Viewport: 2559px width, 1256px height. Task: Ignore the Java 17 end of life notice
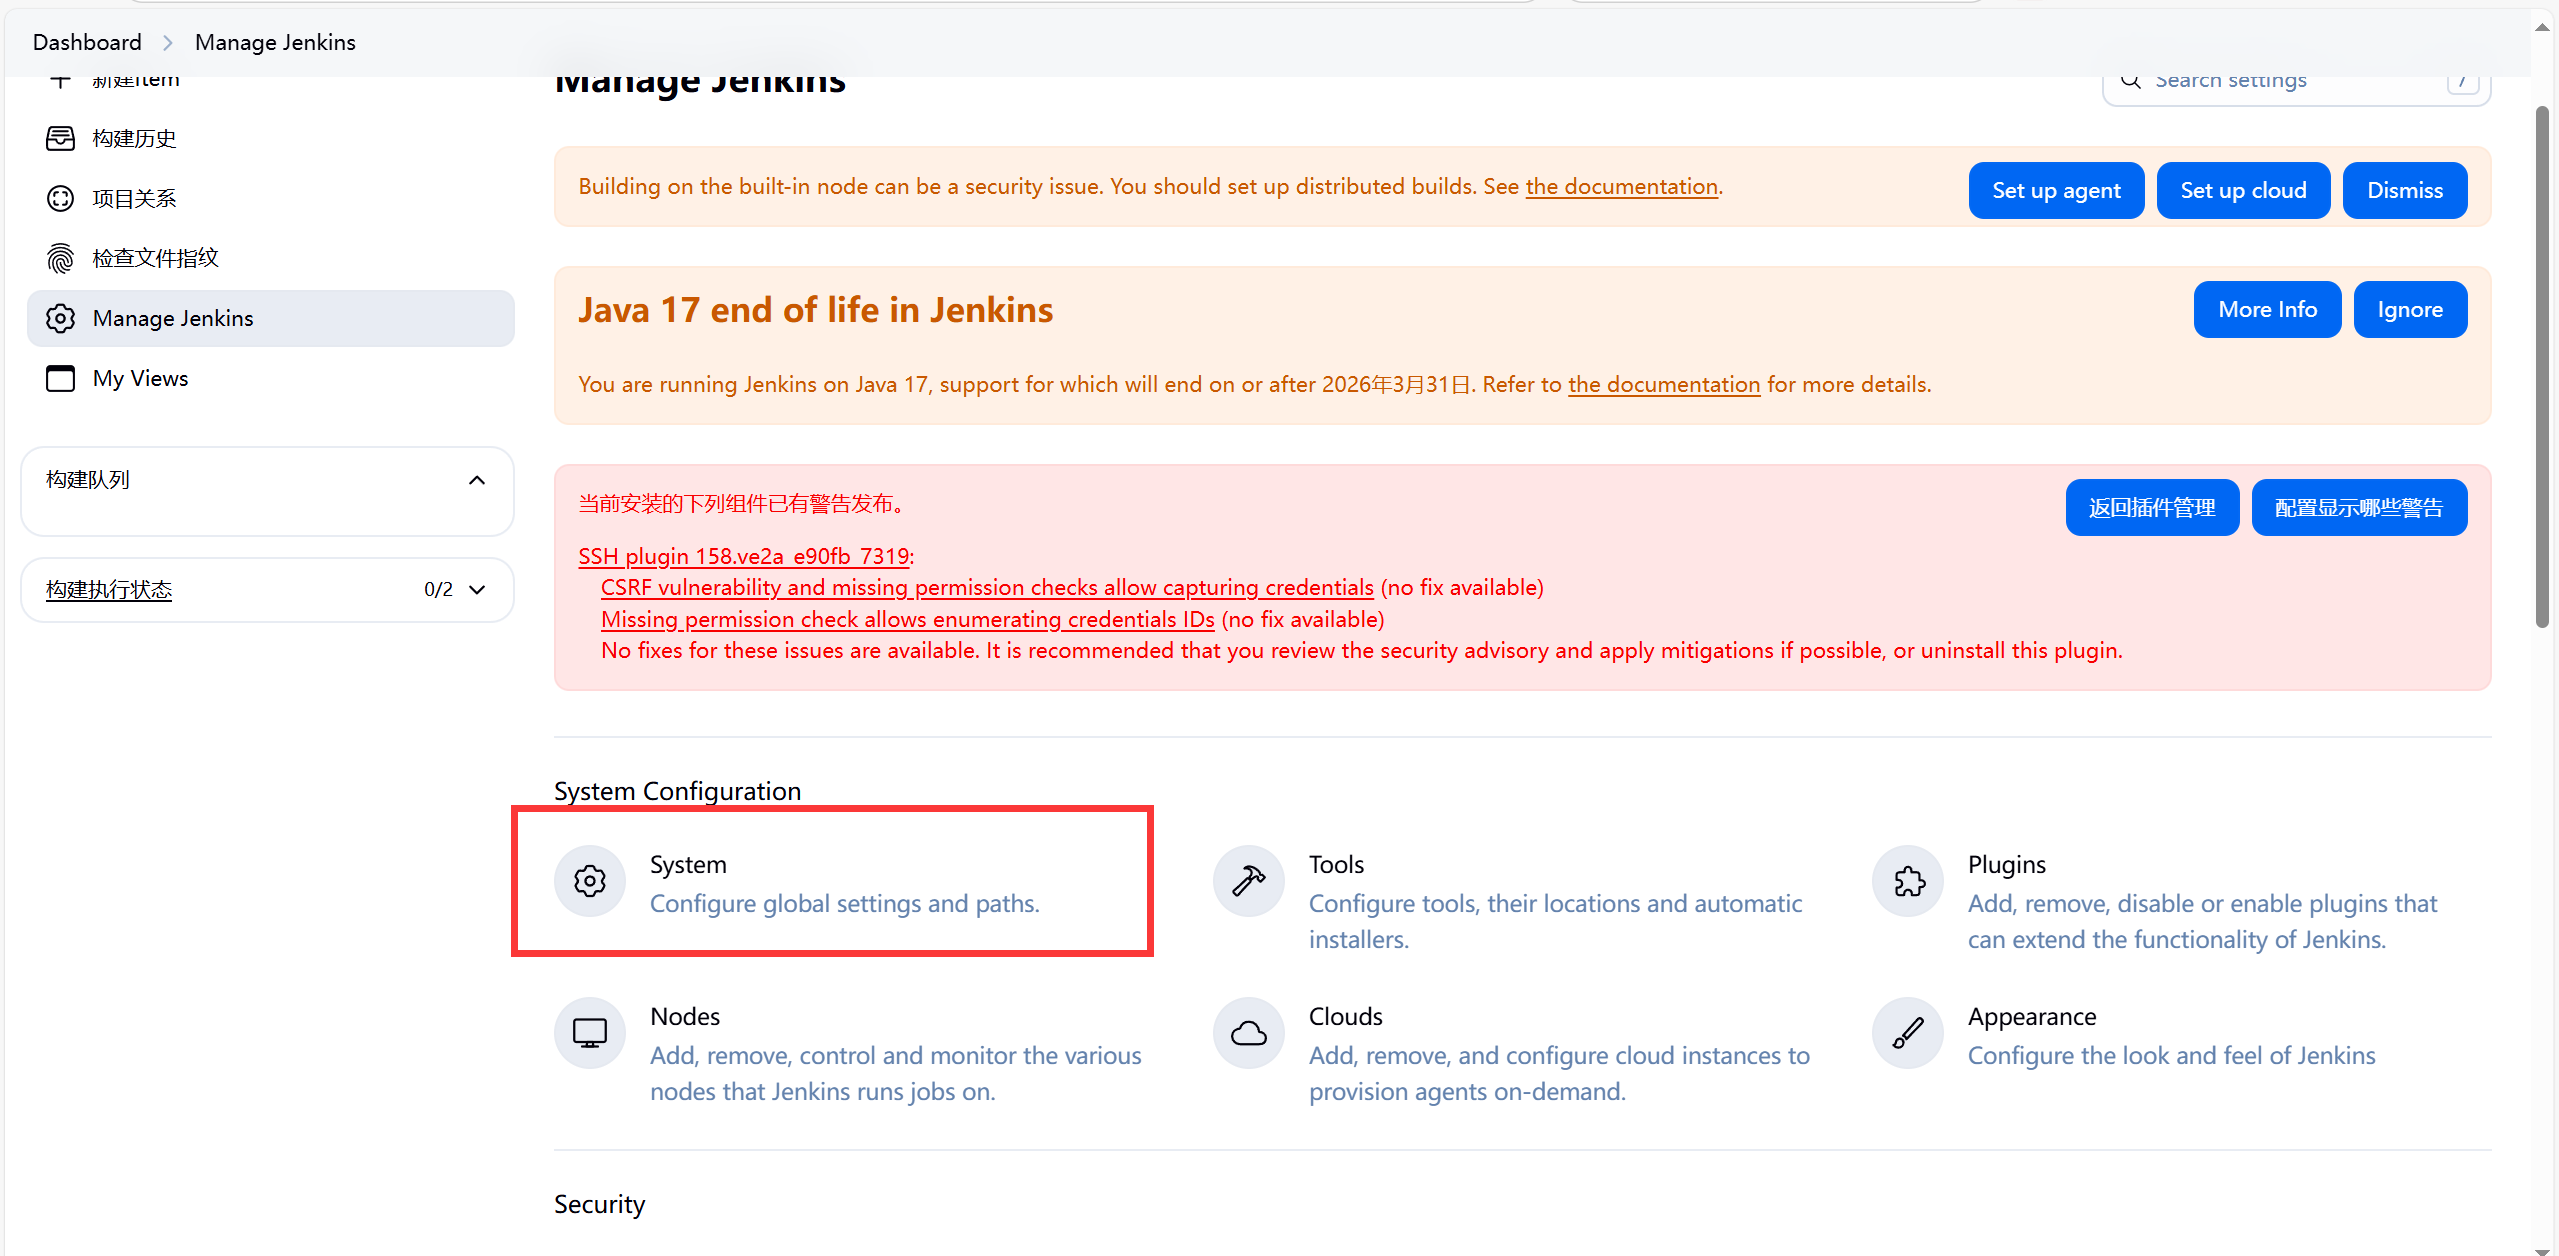click(2410, 310)
